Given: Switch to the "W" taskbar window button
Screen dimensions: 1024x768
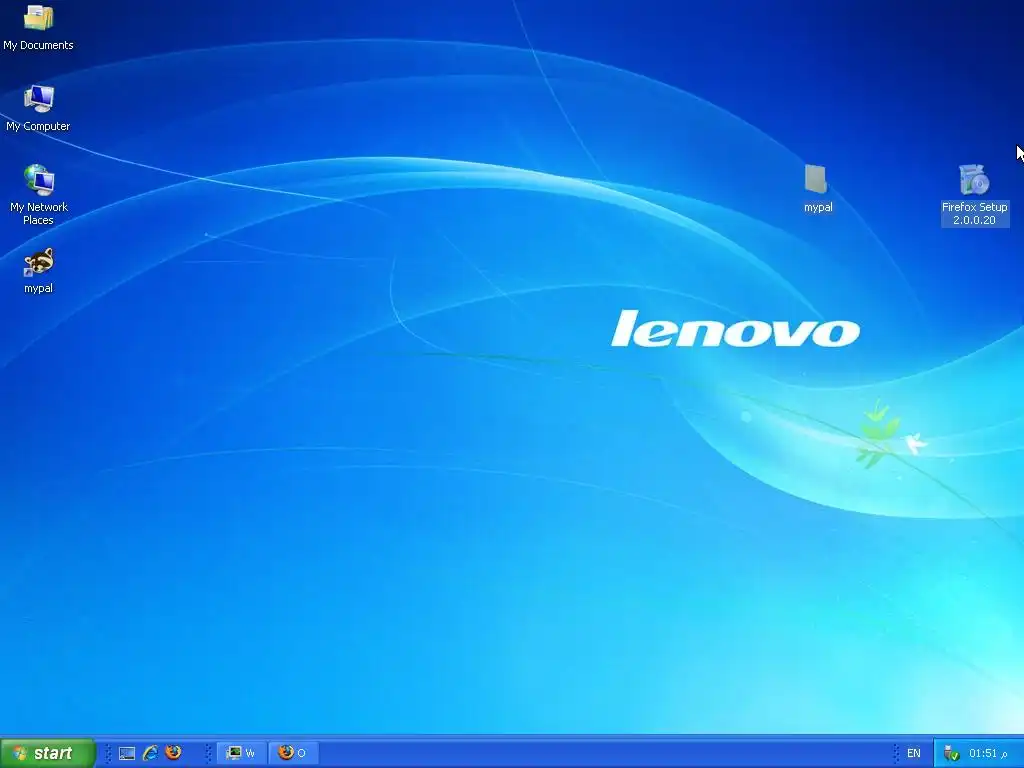Looking at the screenshot, I should 241,753.
